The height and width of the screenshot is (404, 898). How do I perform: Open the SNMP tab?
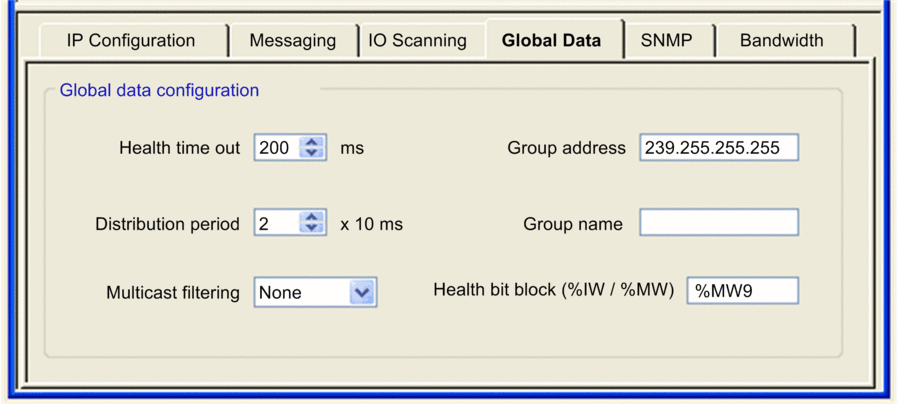(x=665, y=41)
